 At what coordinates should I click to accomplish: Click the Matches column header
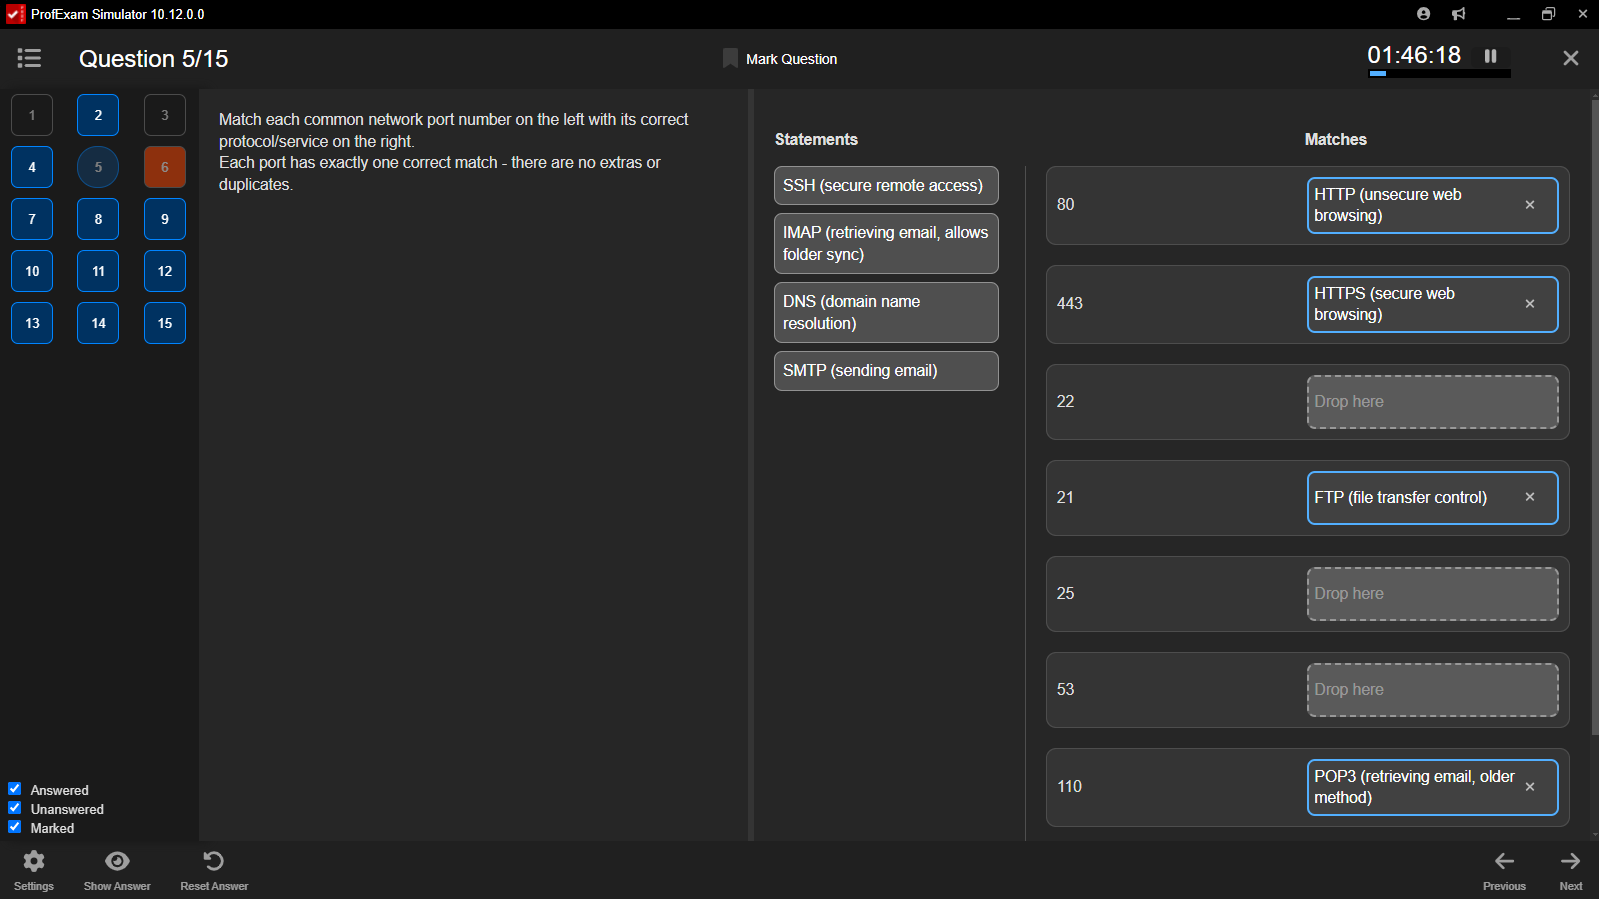[x=1335, y=140]
